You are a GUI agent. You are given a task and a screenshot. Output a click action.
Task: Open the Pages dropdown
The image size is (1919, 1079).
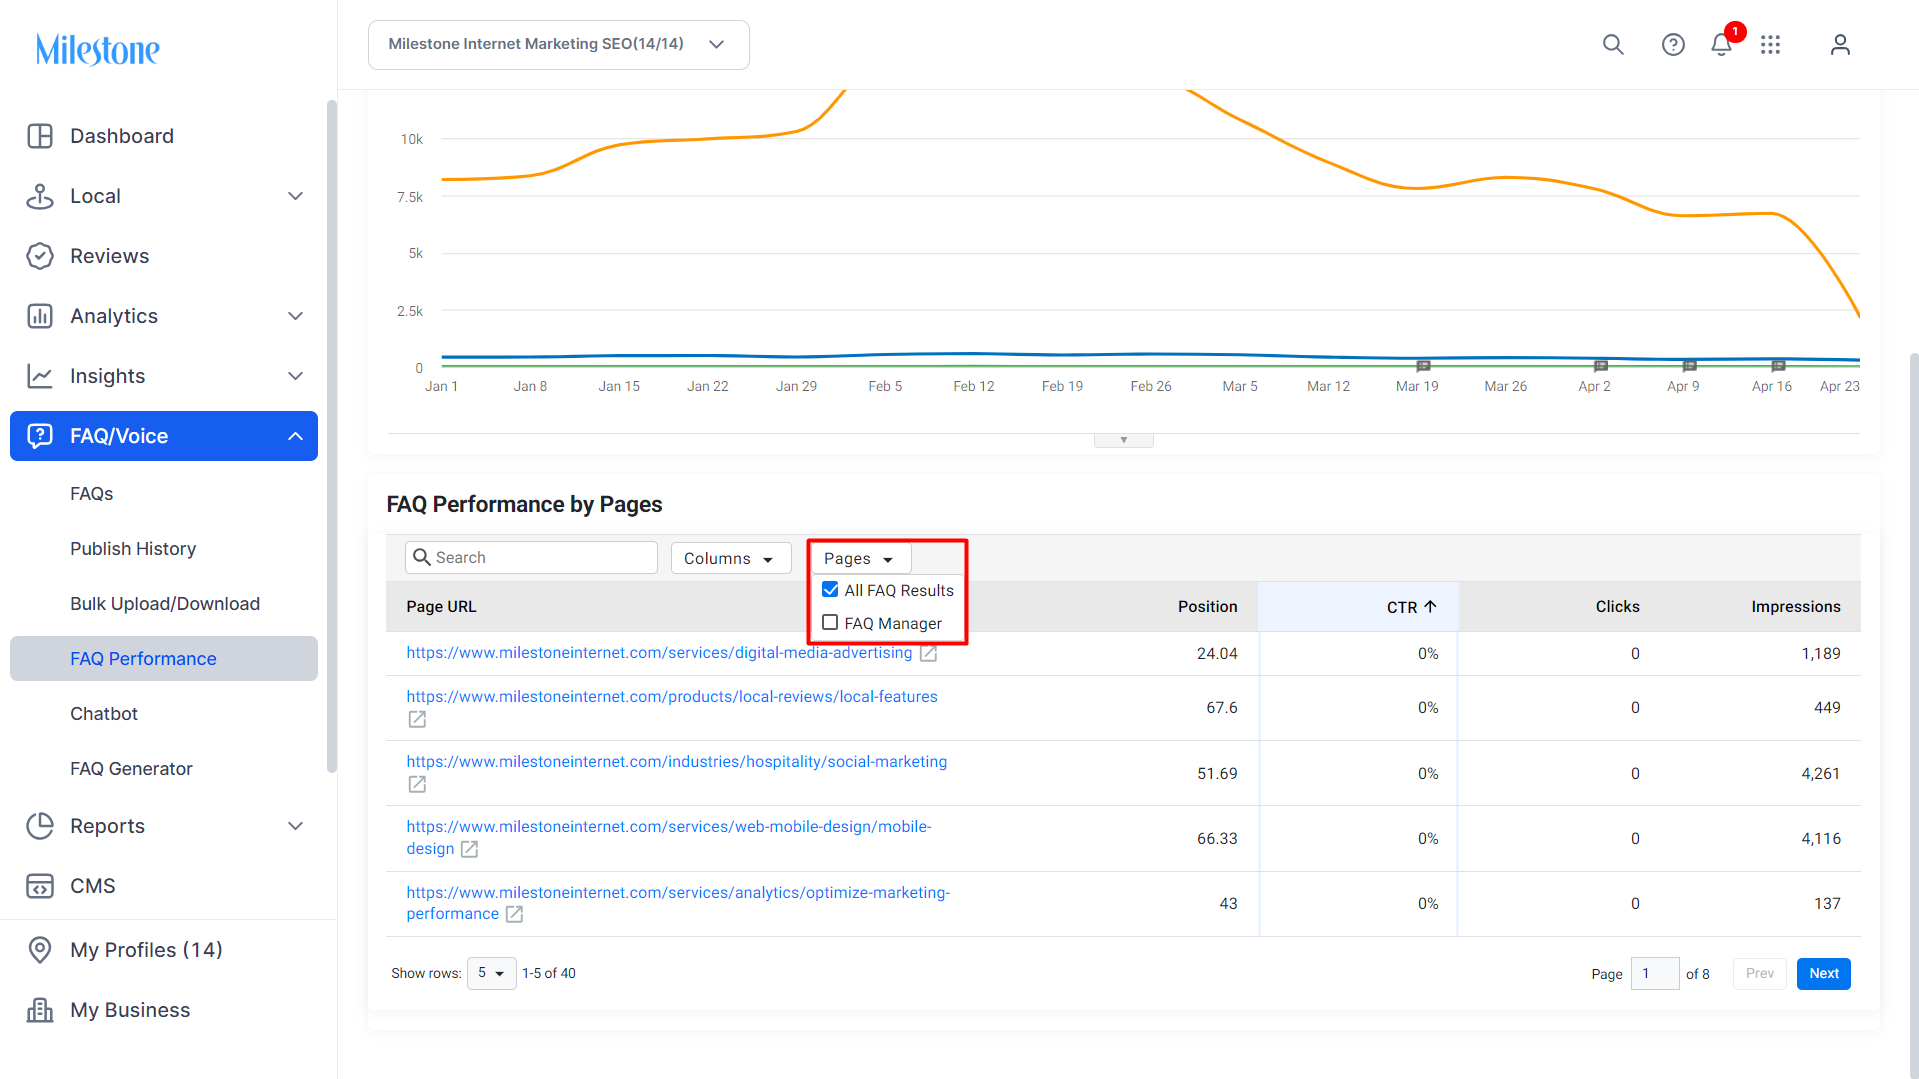coord(859,558)
